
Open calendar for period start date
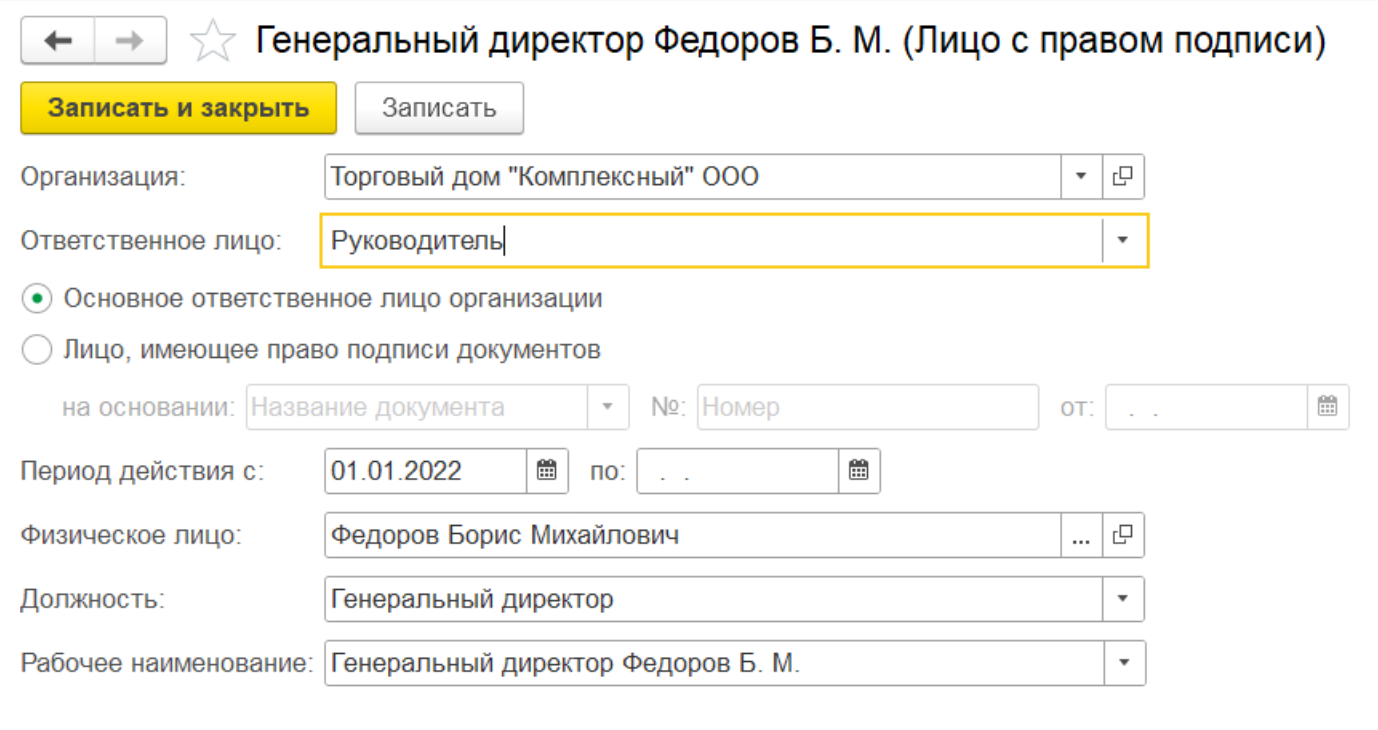pos(547,471)
